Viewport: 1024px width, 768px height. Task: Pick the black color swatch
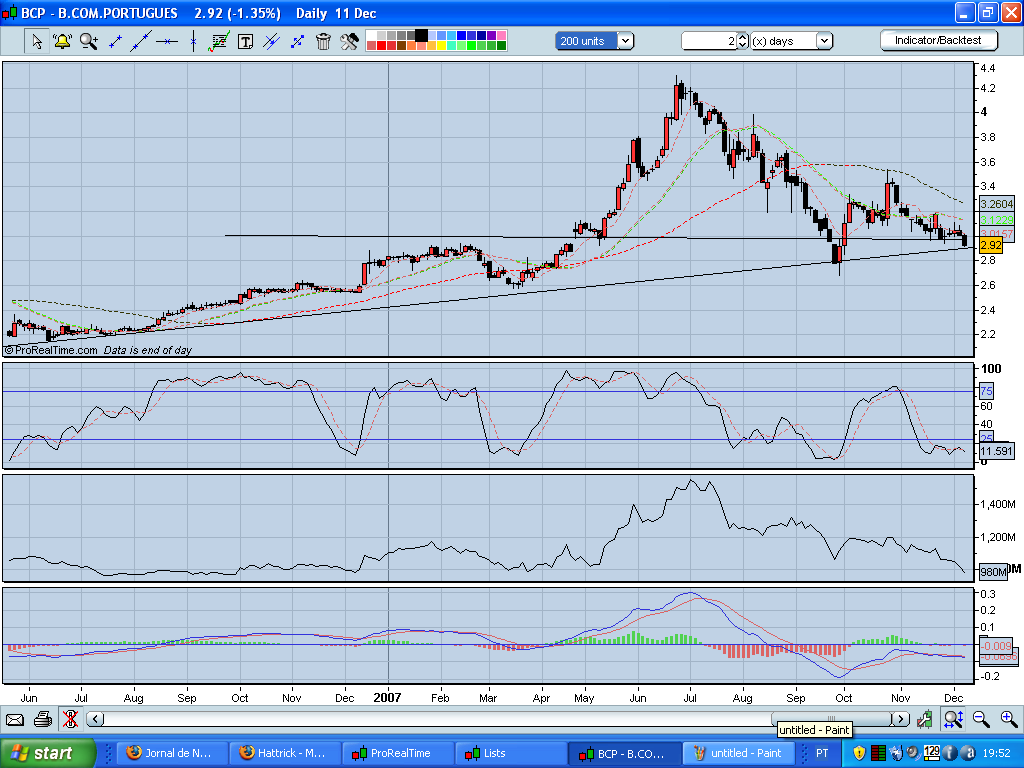(421, 35)
